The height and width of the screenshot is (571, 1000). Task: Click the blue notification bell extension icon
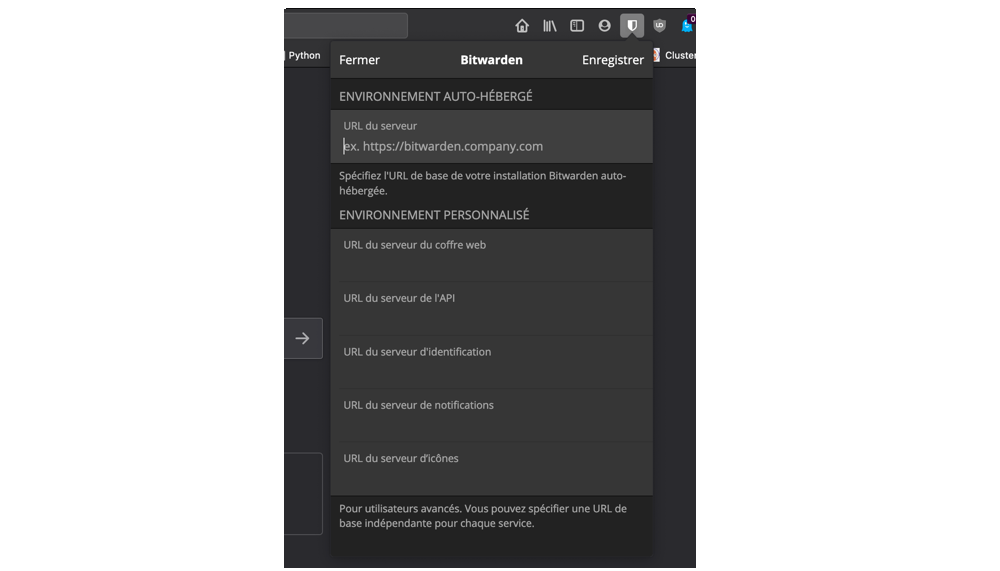pos(688,25)
